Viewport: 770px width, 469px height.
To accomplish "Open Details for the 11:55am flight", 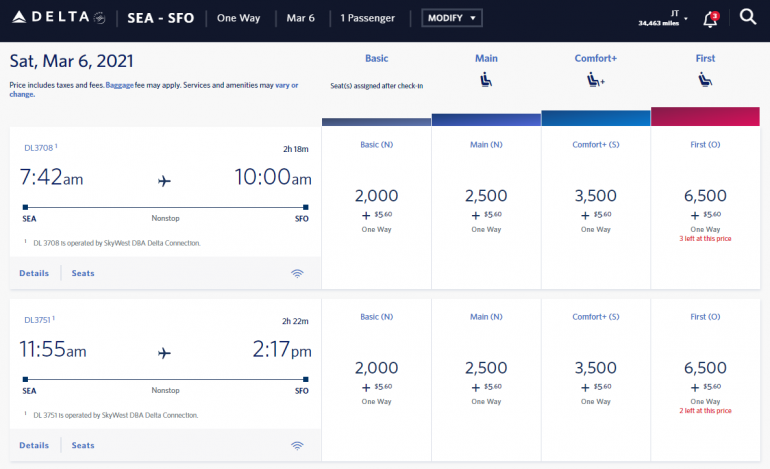I will pyautogui.click(x=34, y=445).
